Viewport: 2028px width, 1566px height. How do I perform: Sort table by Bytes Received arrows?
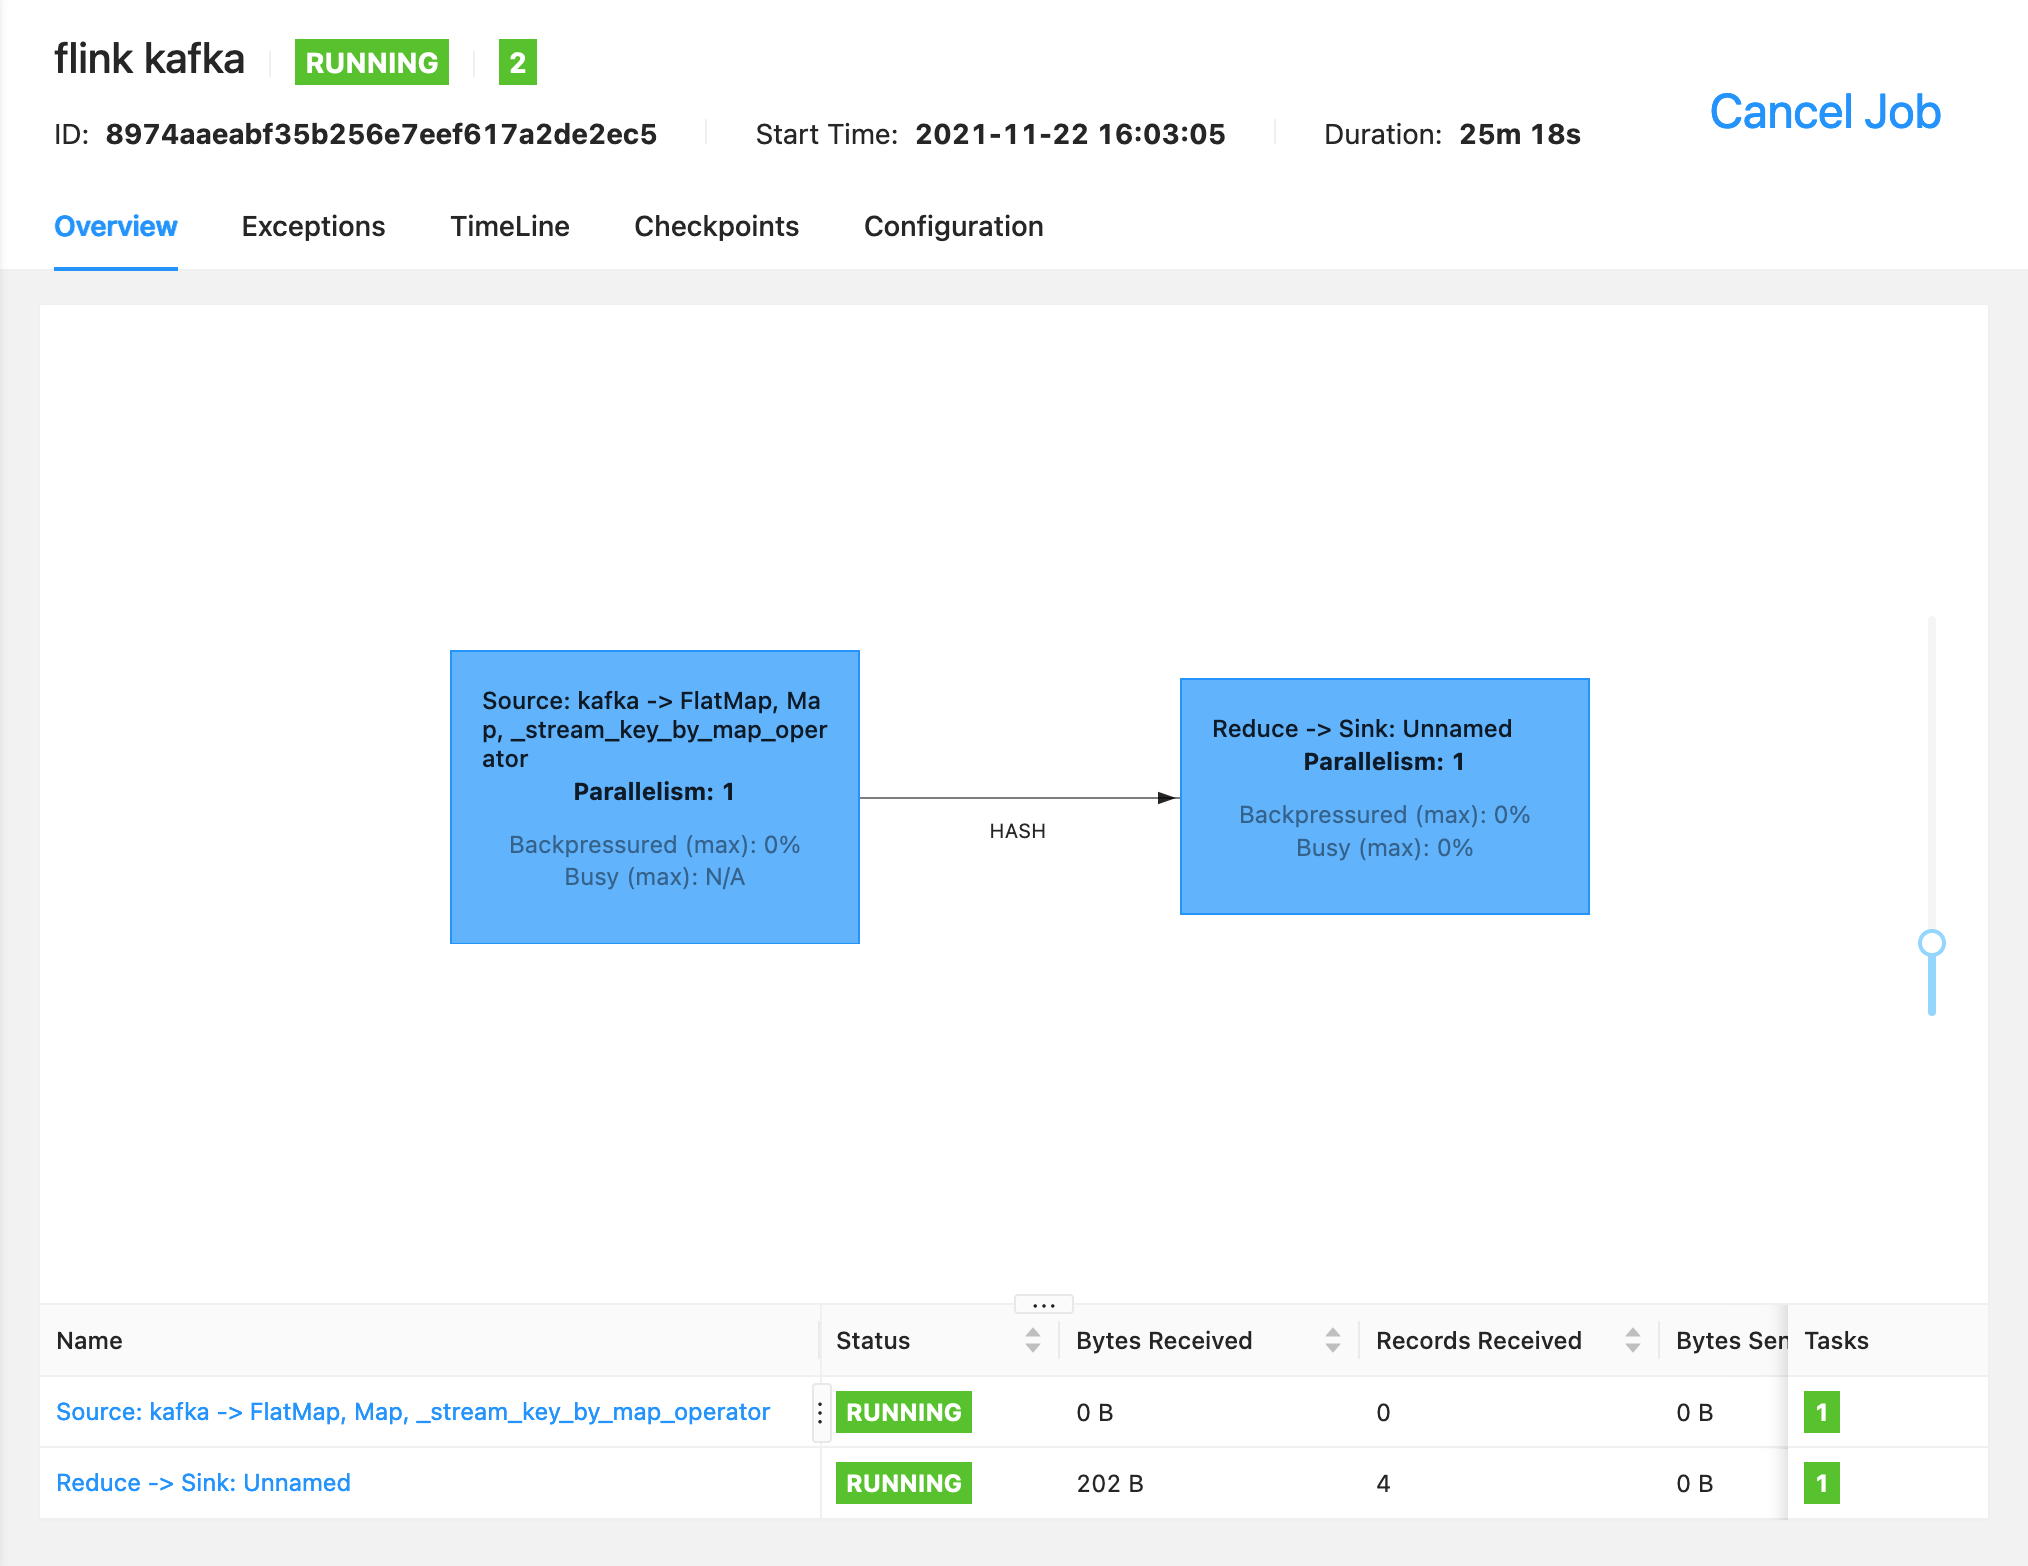[1332, 1340]
